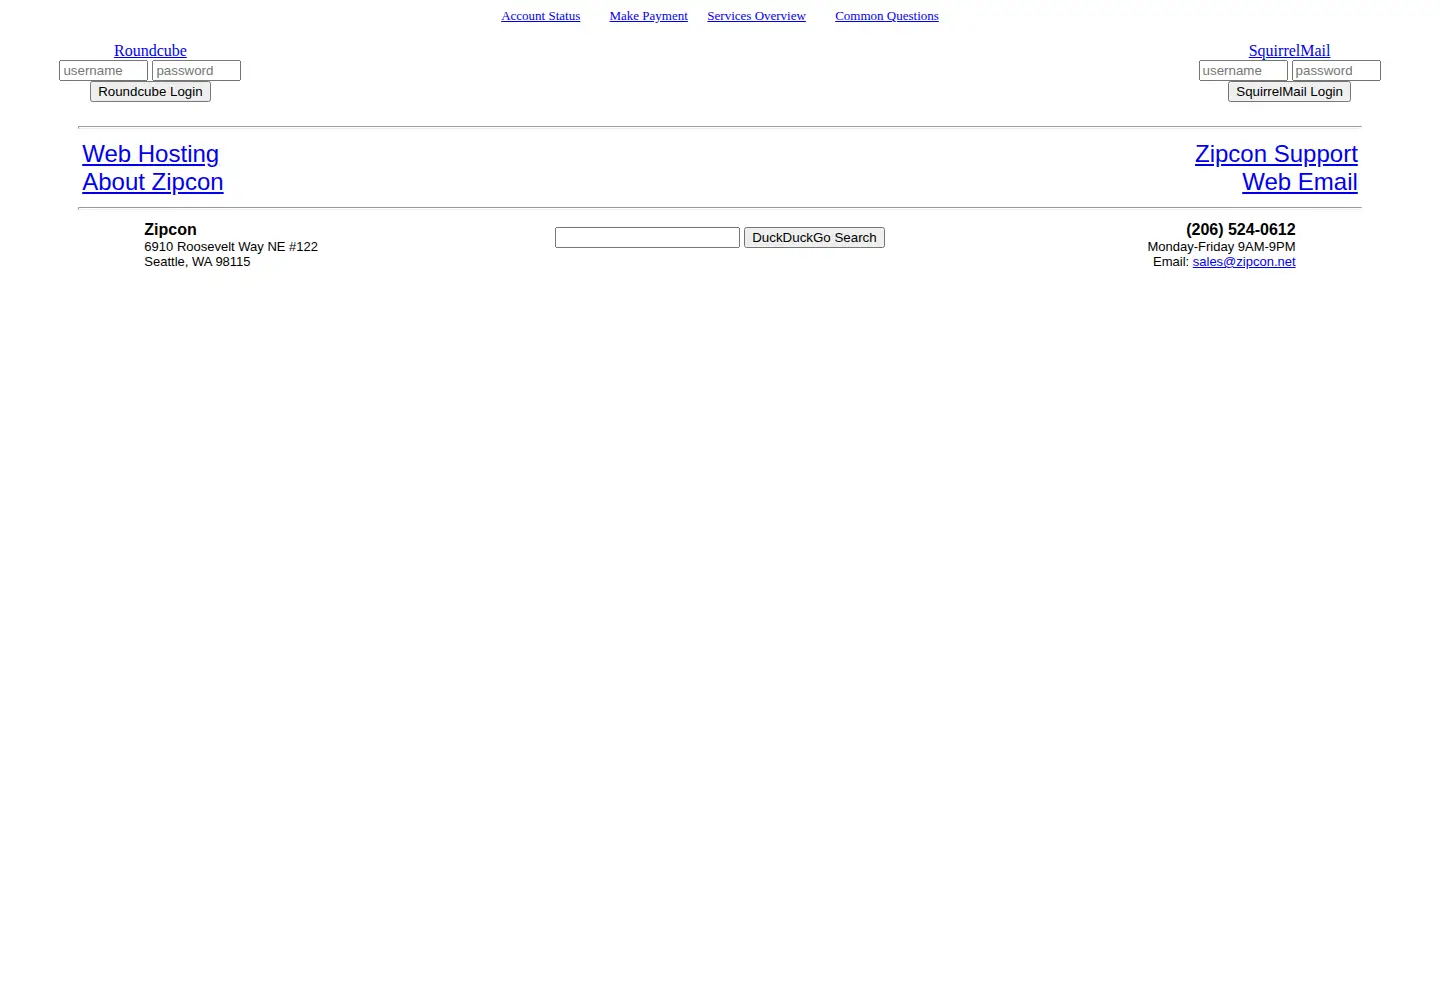The image size is (1440, 1000).
Task: Select the bold Zipcon company name
Action: pyautogui.click(x=170, y=230)
